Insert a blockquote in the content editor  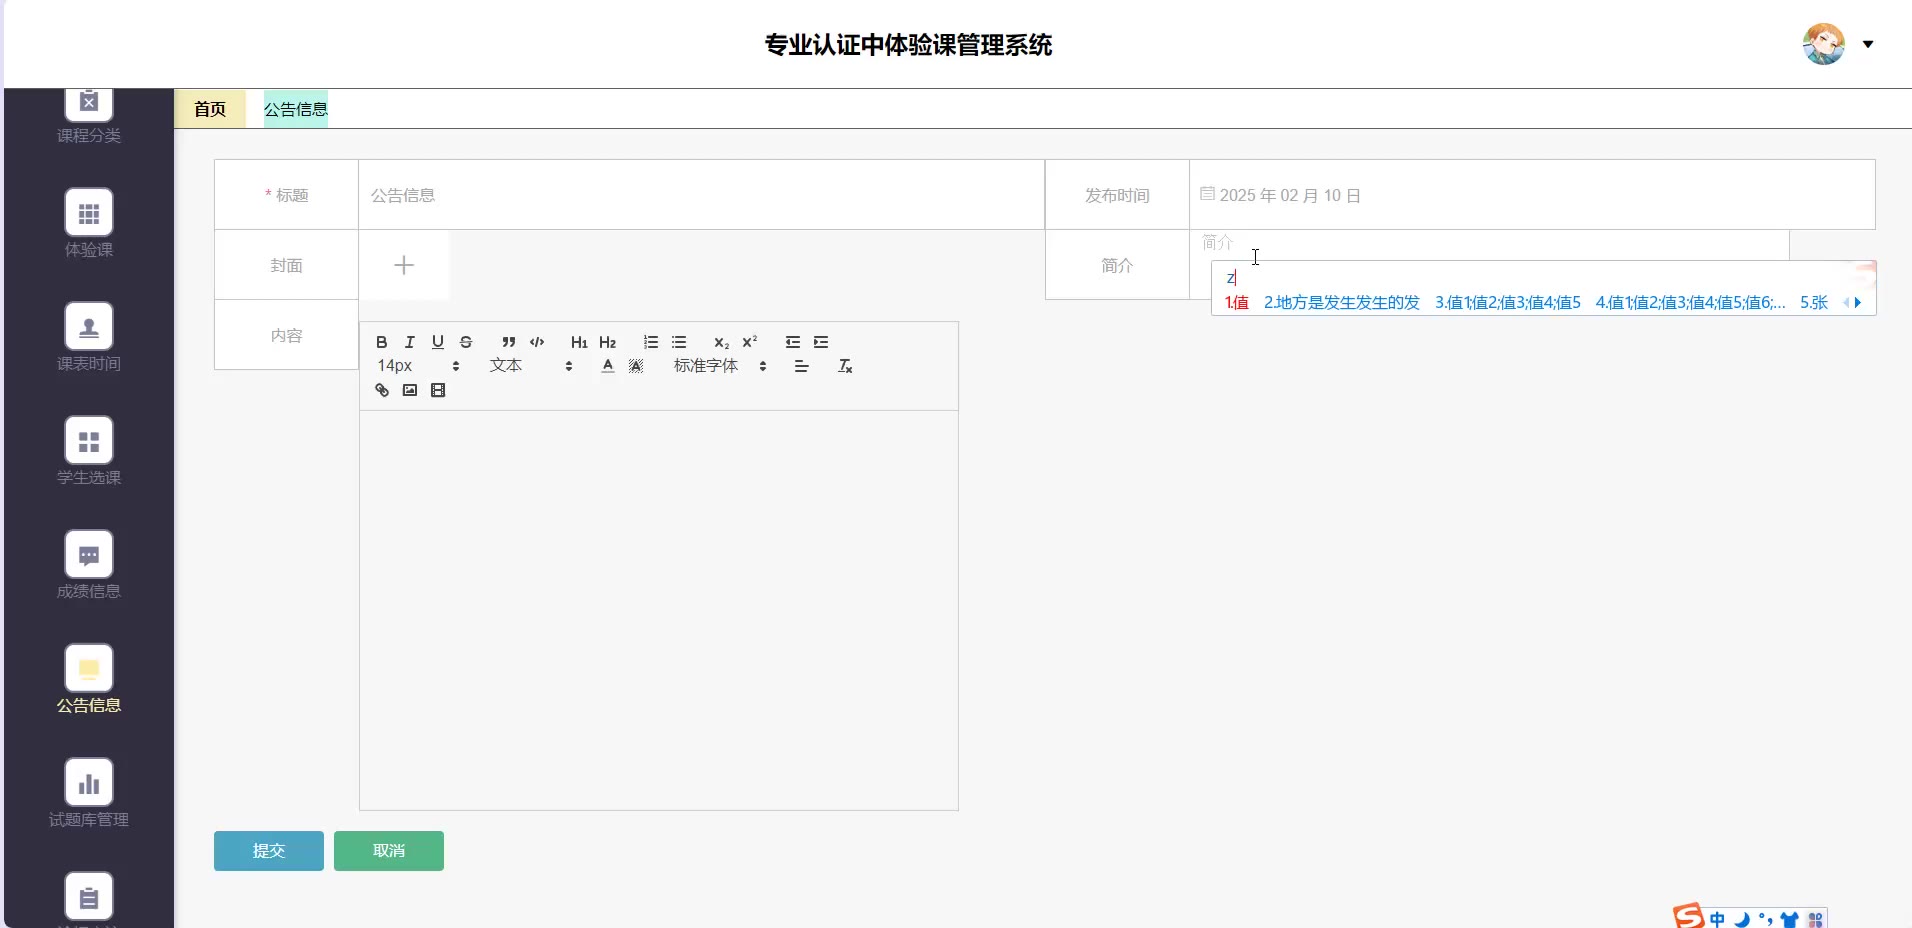pos(509,342)
